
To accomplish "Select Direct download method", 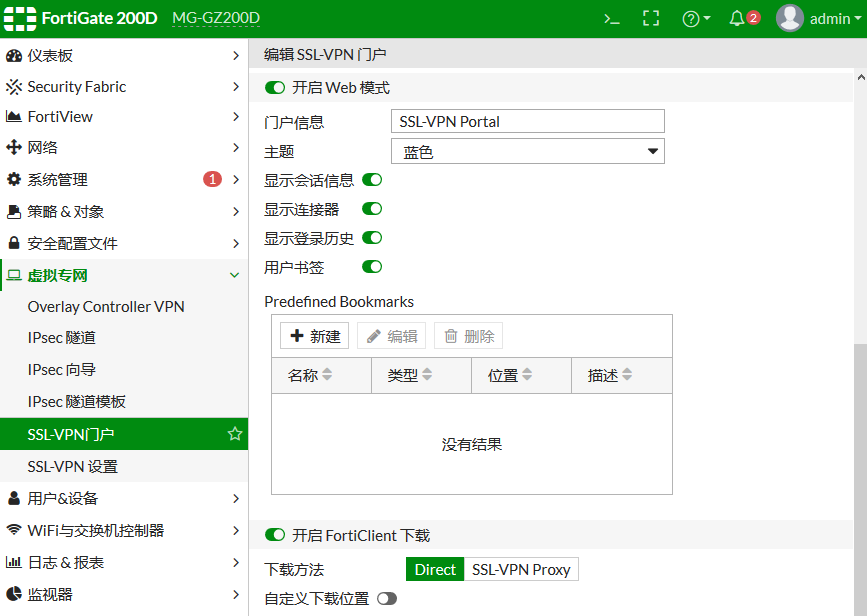I will [x=435, y=569].
